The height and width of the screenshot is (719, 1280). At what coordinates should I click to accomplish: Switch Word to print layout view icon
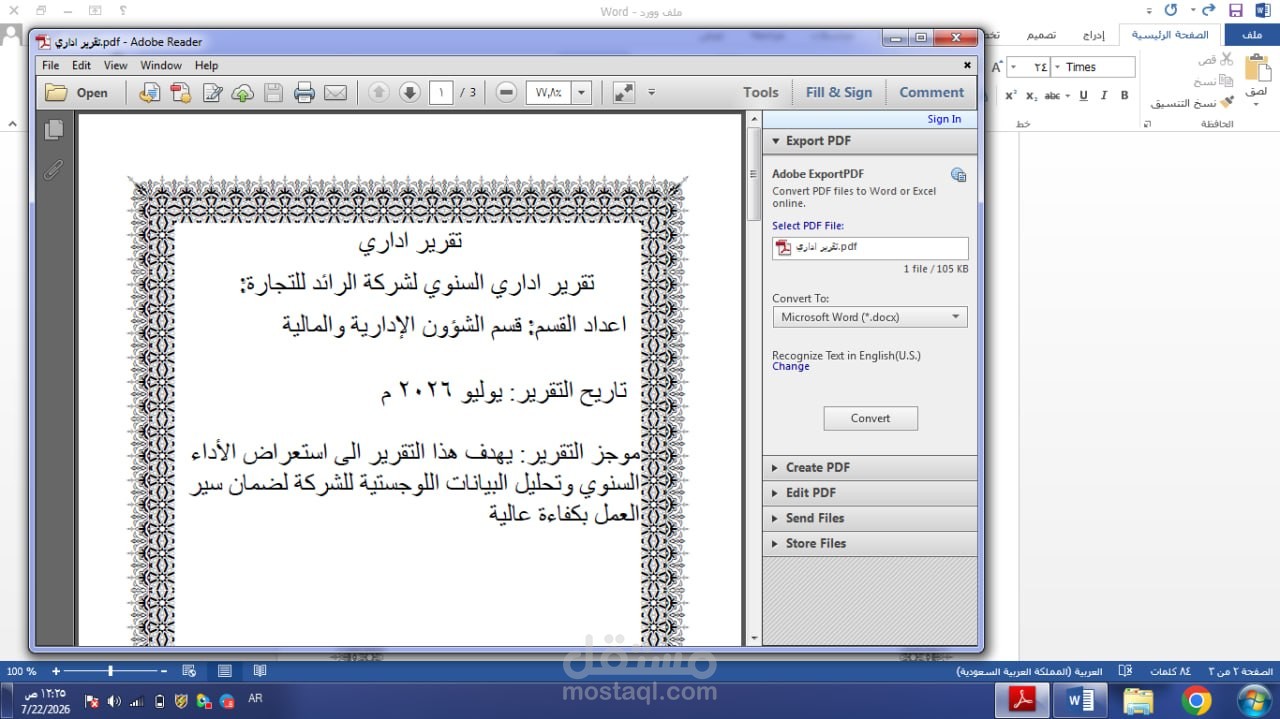224,671
